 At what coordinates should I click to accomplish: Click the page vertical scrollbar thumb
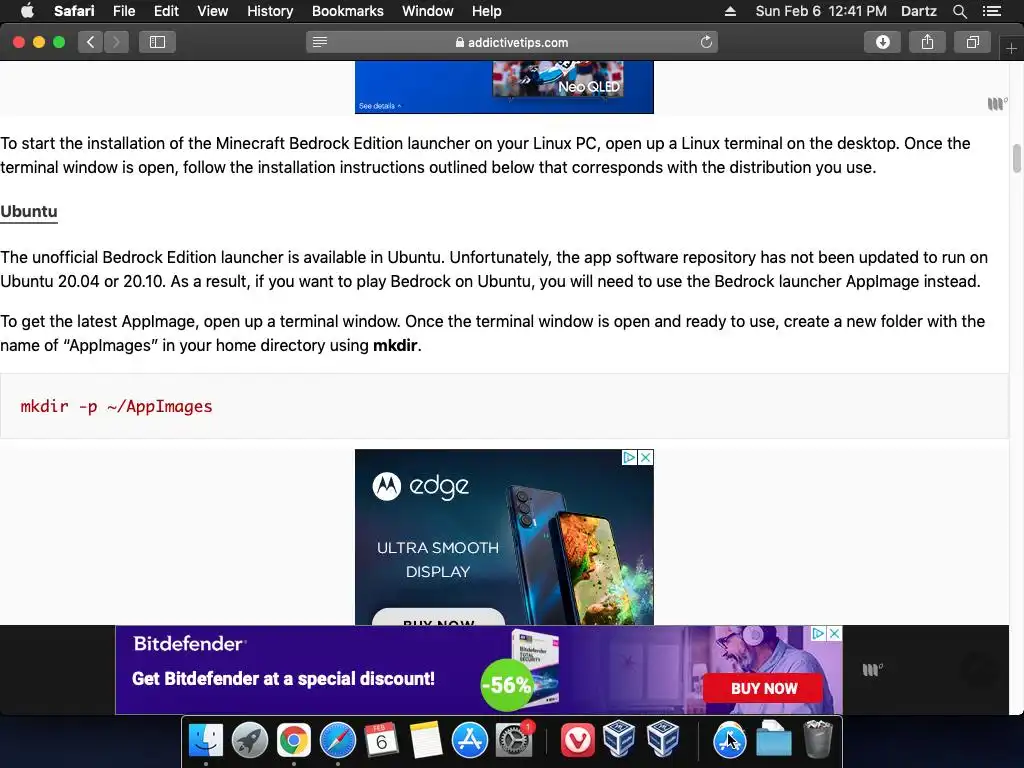(1016, 159)
